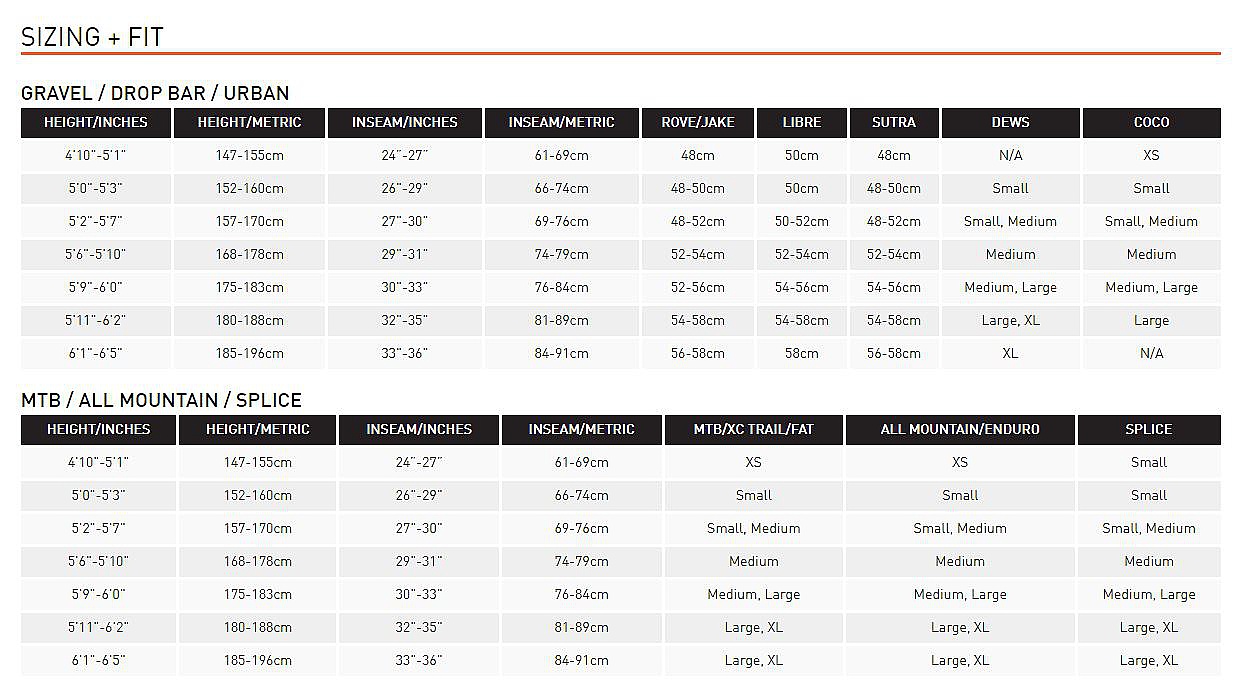1235x695 pixels.
Task: Click the DEWS column header
Action: click(x=1010, y=122)
